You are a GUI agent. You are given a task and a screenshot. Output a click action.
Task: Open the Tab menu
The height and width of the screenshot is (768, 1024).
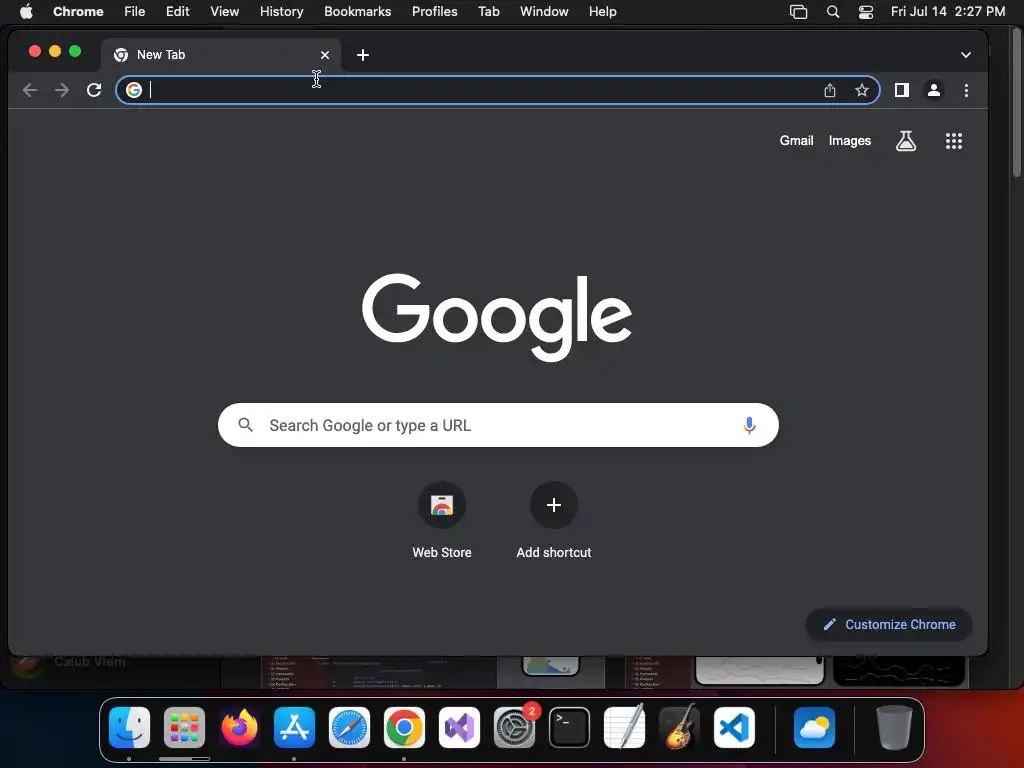point(489,12)
